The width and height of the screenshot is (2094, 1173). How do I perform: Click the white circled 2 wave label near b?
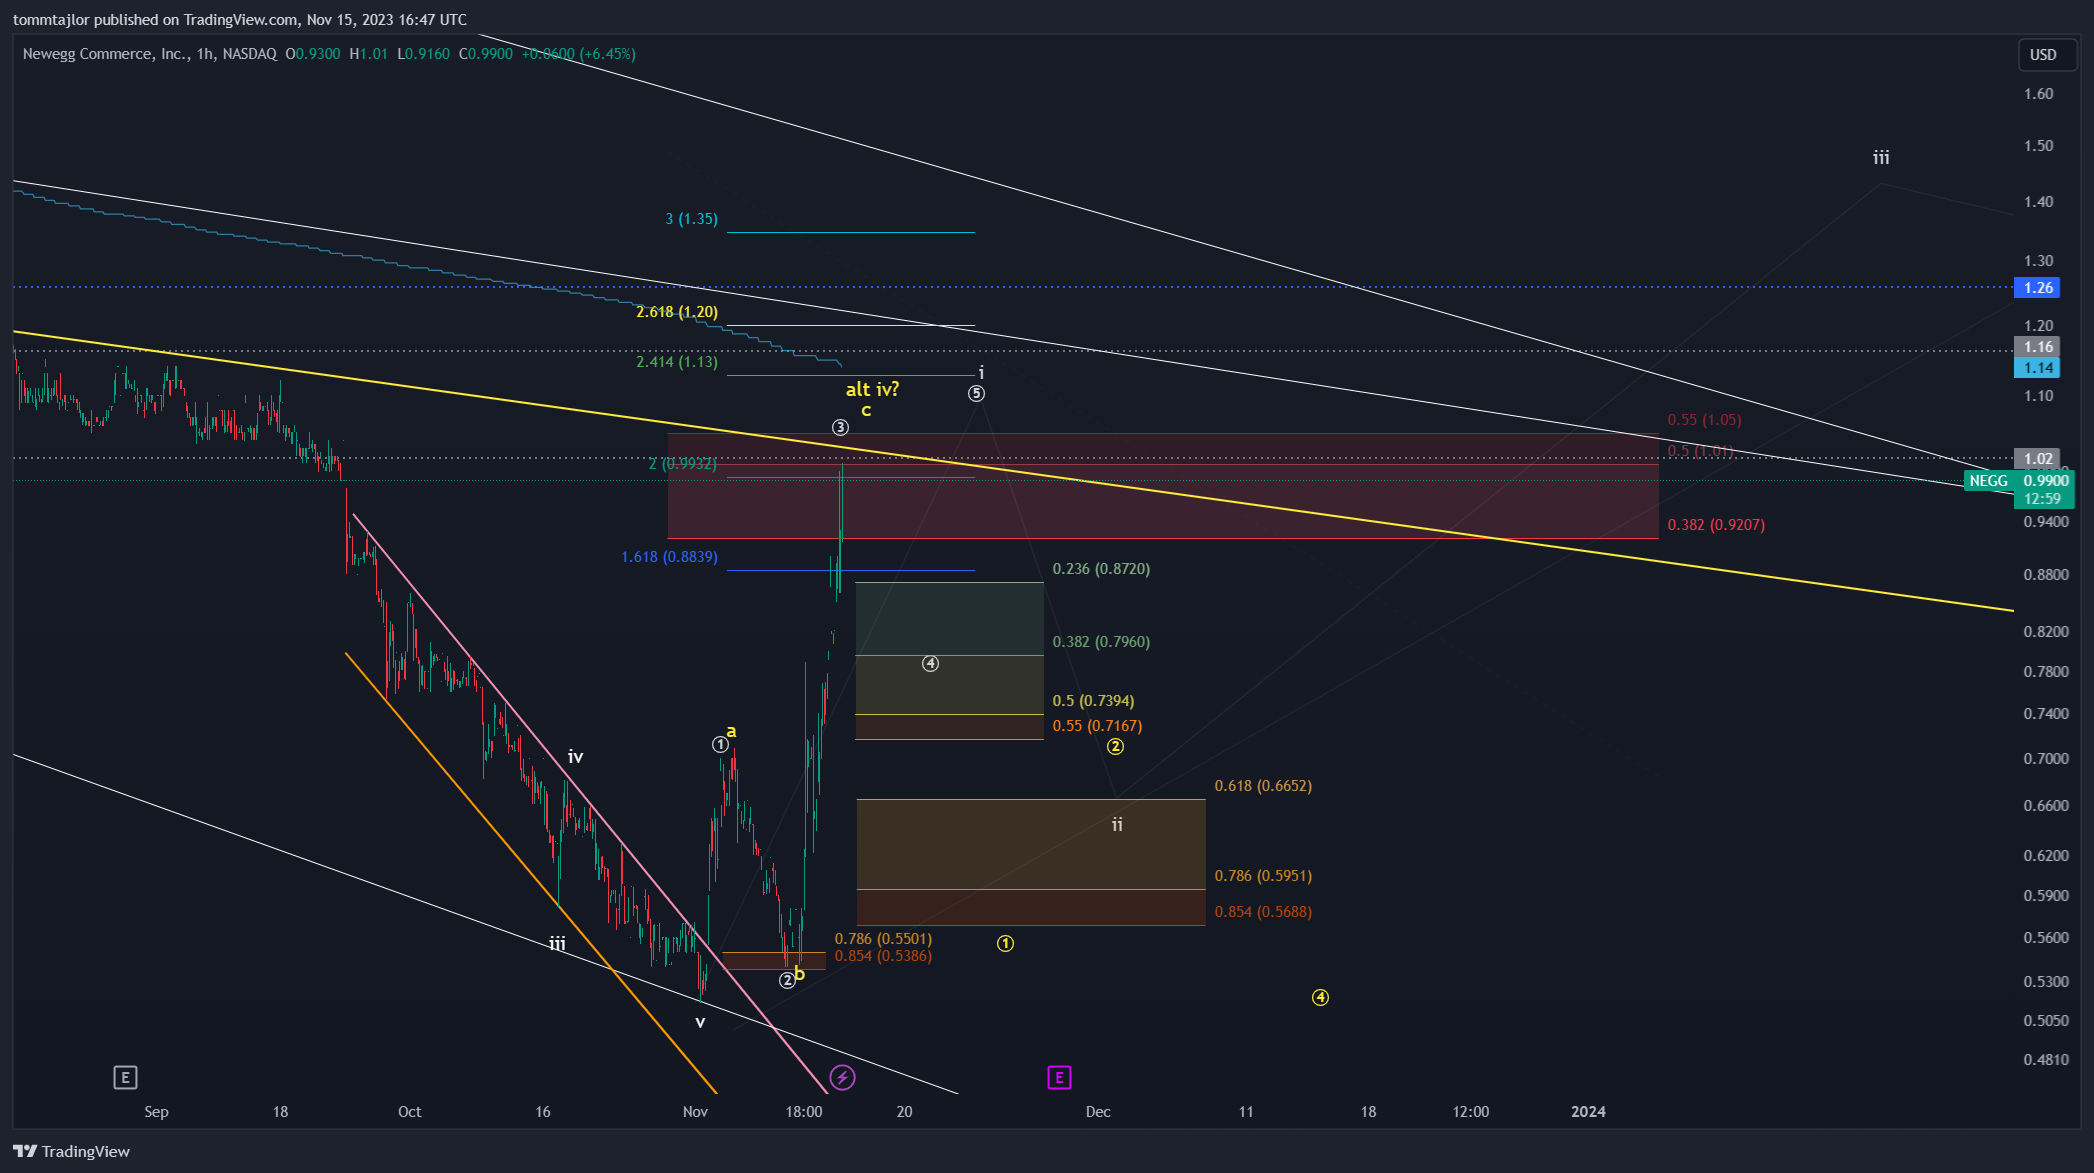pos(787,980)
